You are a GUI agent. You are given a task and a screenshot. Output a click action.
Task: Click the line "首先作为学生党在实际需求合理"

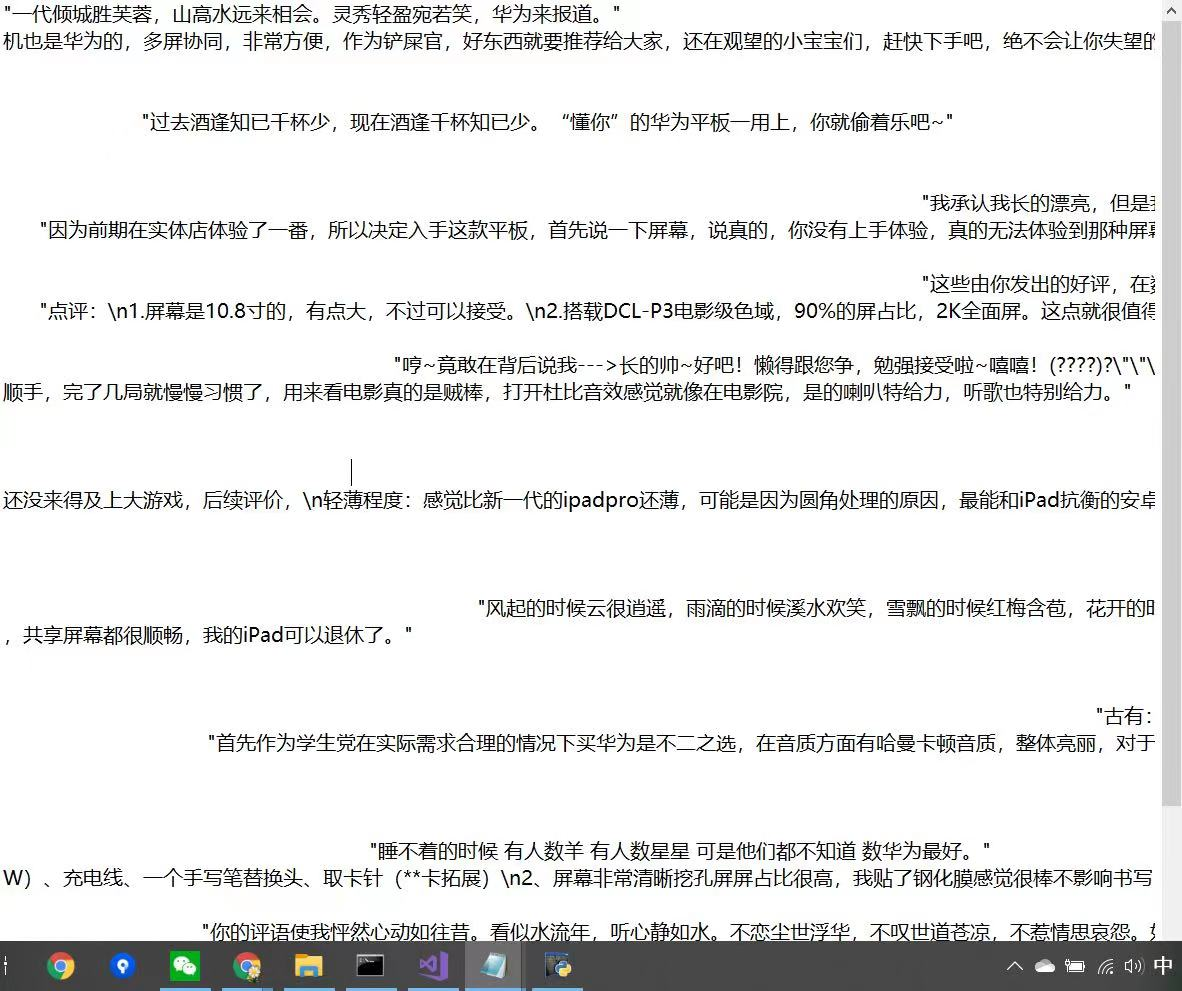[681, 743]
